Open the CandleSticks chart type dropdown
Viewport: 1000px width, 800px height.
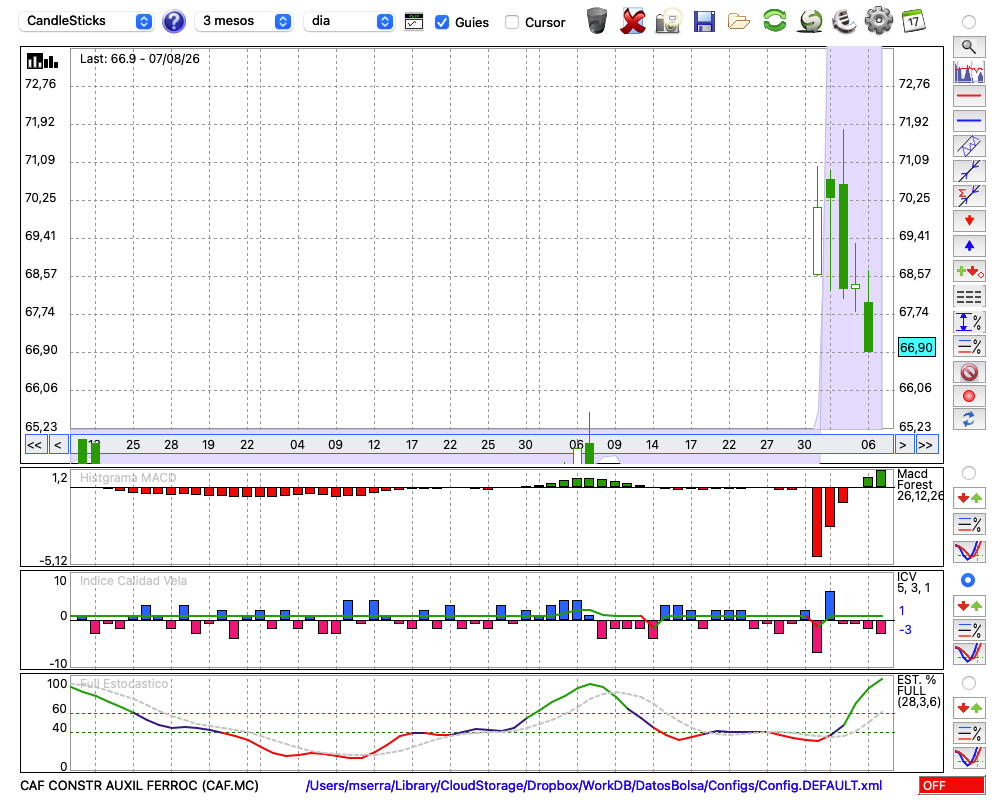pyautogui.click(x=88, y=21)
